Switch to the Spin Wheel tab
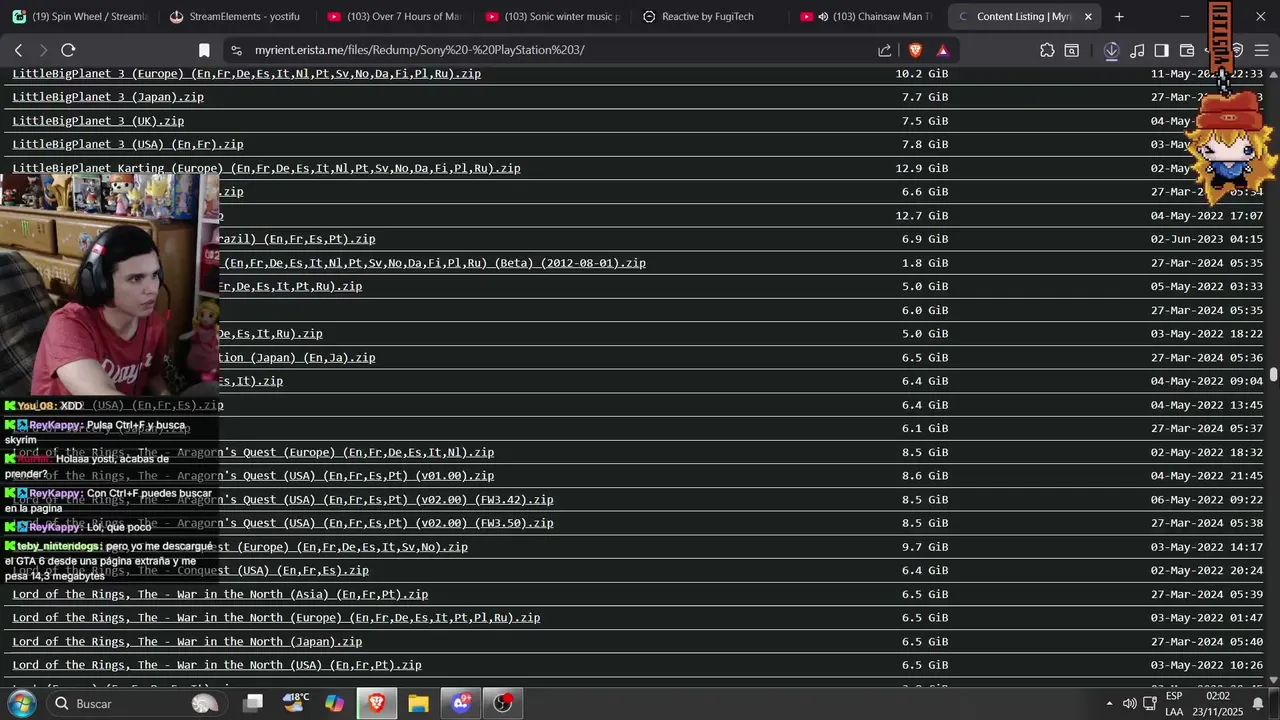 [x=80, y=16]
